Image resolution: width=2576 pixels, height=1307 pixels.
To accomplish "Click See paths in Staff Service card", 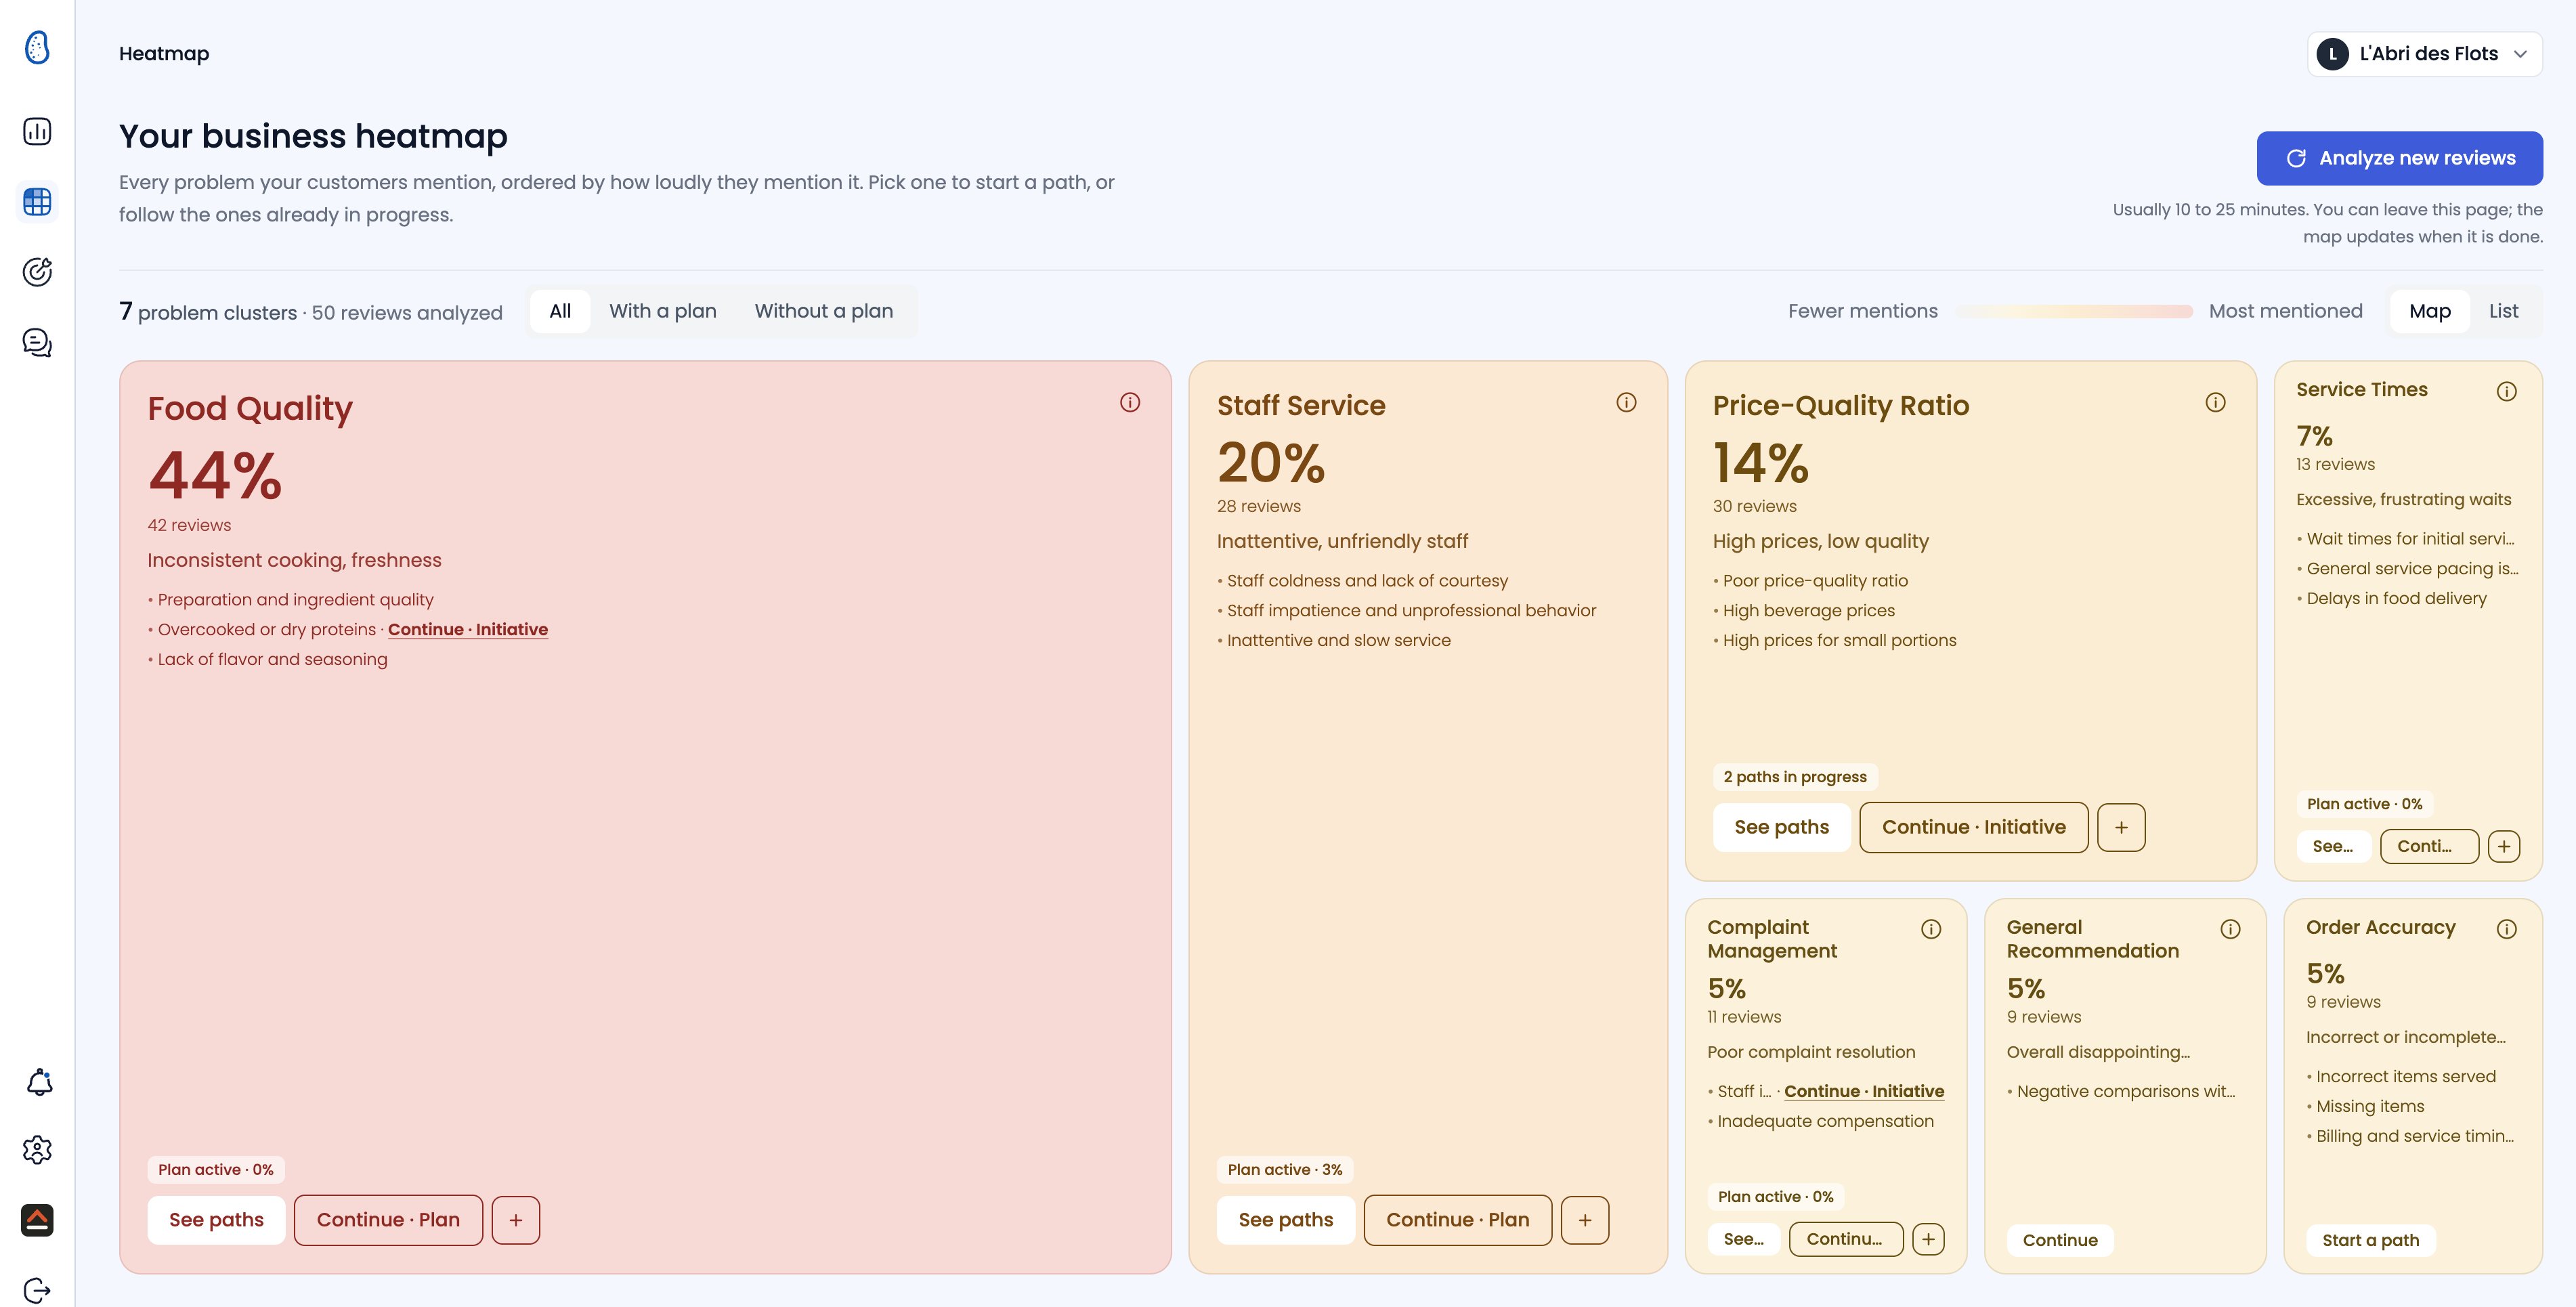I will [1286, 1220].
